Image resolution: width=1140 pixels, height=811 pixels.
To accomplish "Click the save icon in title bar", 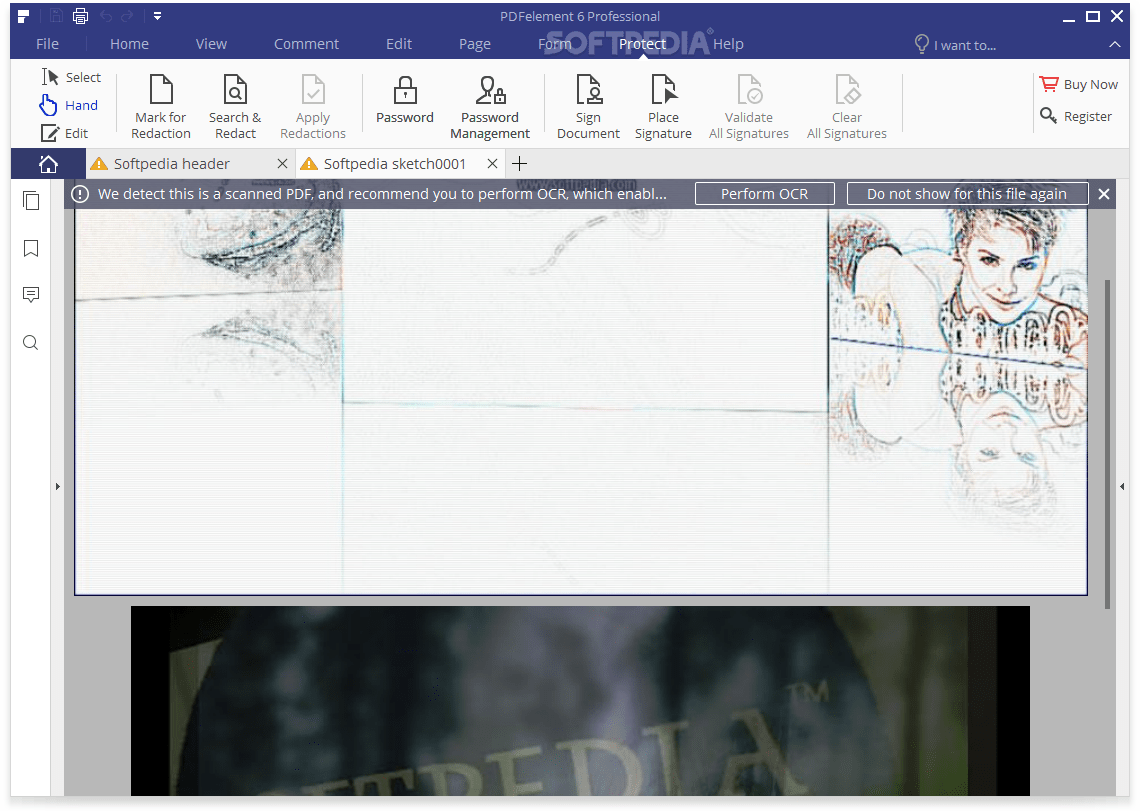I will pos(56,16).
